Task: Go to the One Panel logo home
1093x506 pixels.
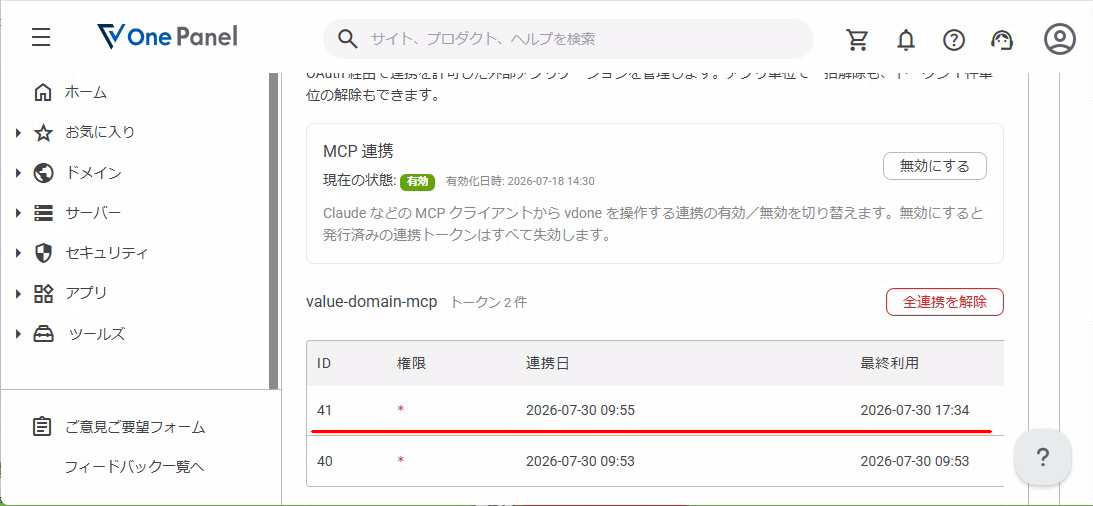Action: pyautogui.click(x=167, y=36)
